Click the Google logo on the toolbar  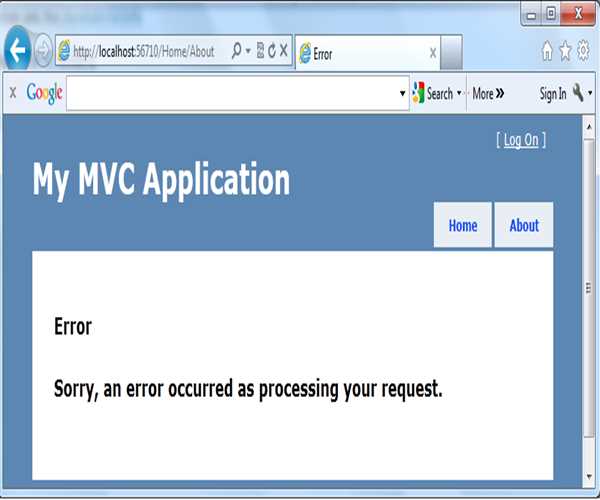[x=44, y=93]
